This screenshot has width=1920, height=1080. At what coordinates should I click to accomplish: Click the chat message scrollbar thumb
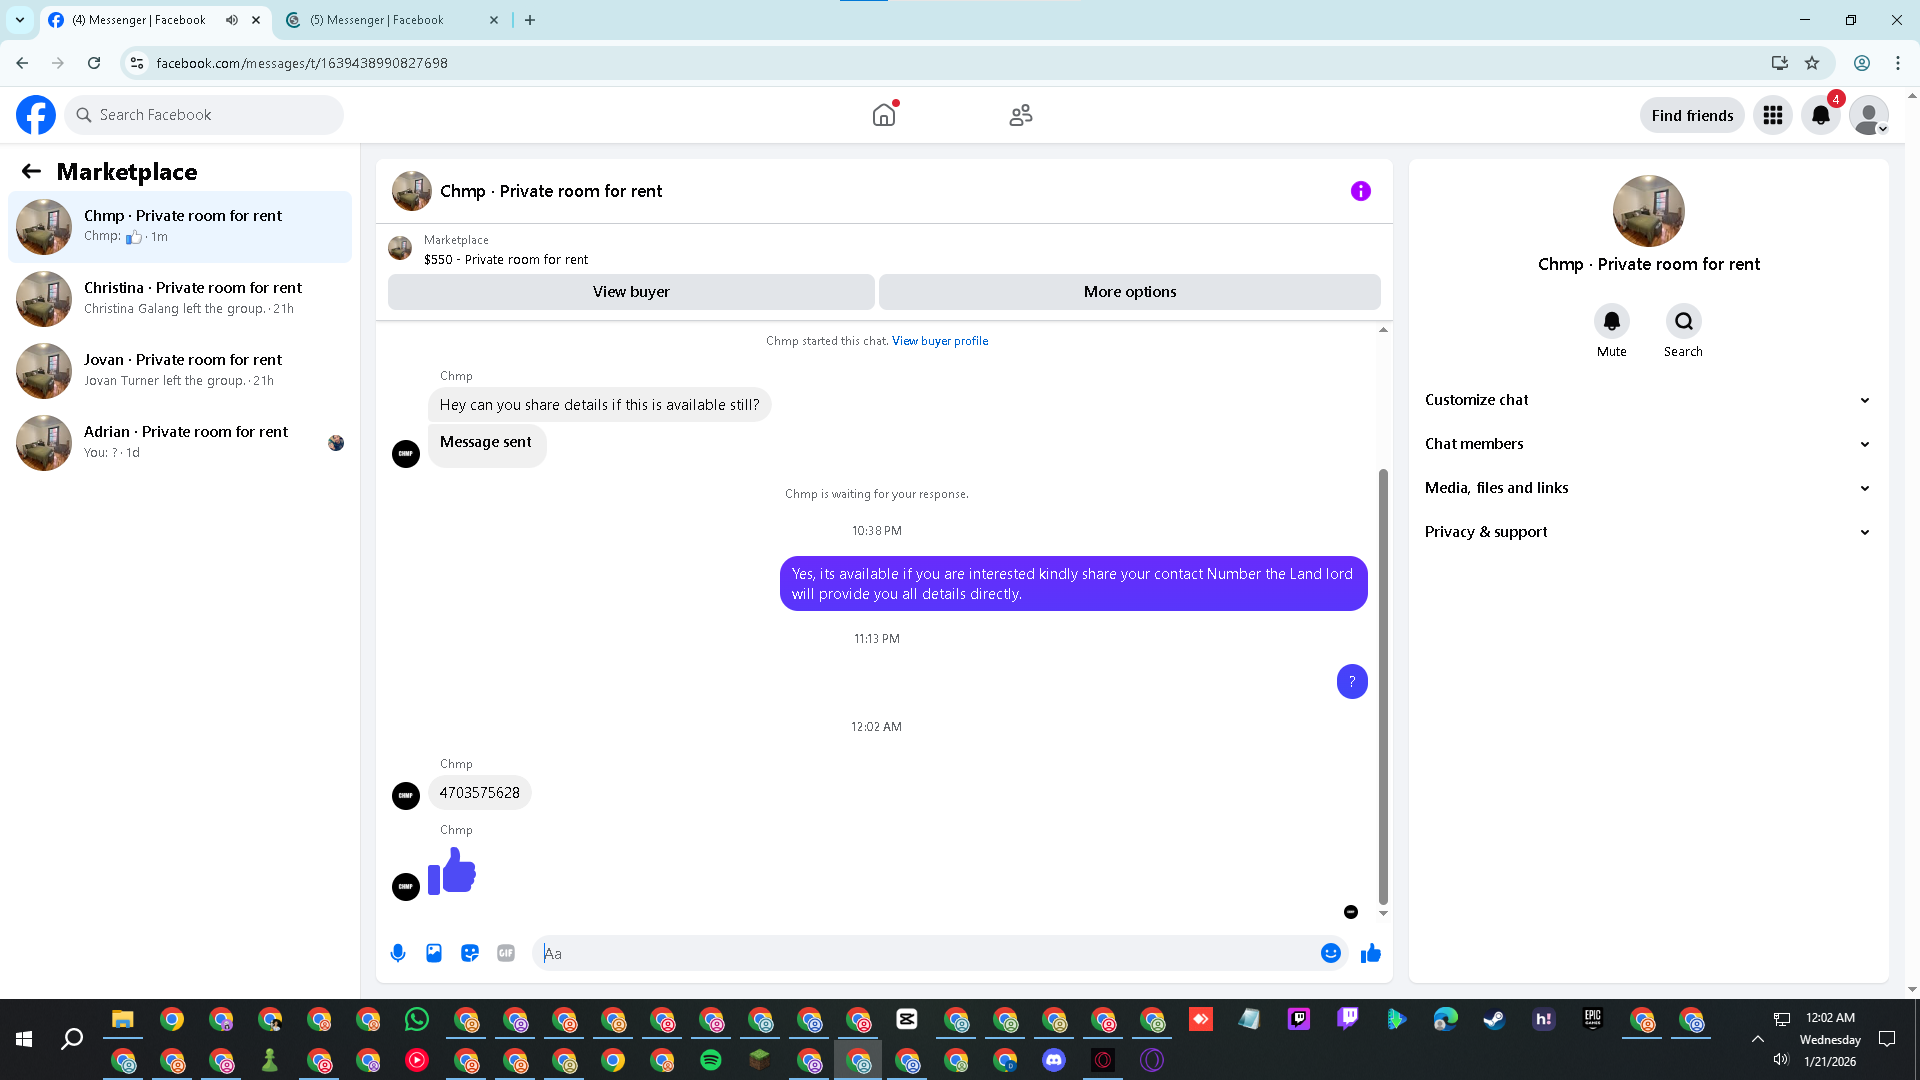click(x=1383, y=685)
